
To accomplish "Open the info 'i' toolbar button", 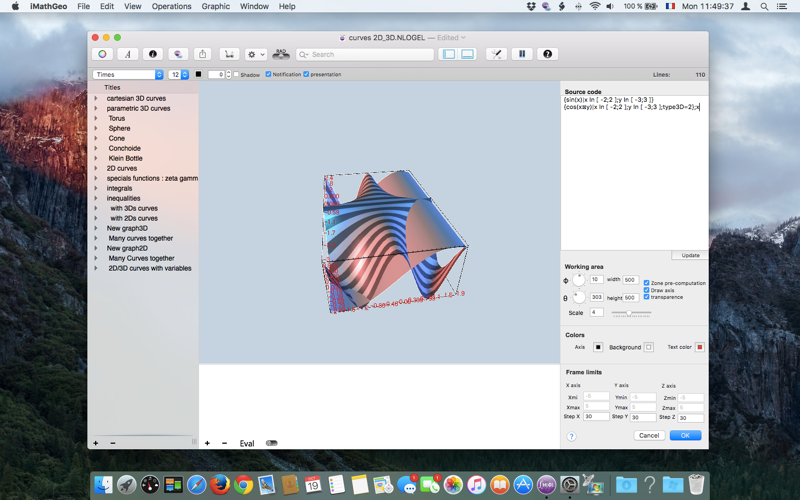I will point(153,54).
